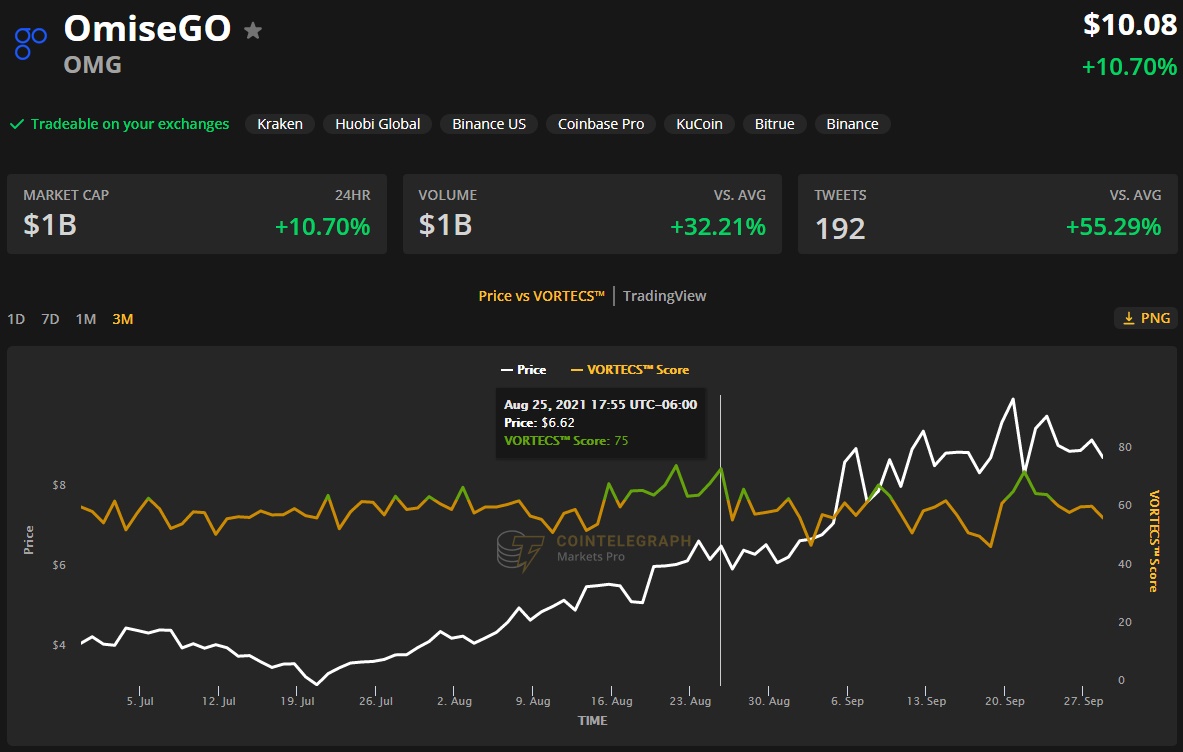Screen dimensions: 1183x752
Task: Select the Binance US exchange chip
Action: pos(489,124)
